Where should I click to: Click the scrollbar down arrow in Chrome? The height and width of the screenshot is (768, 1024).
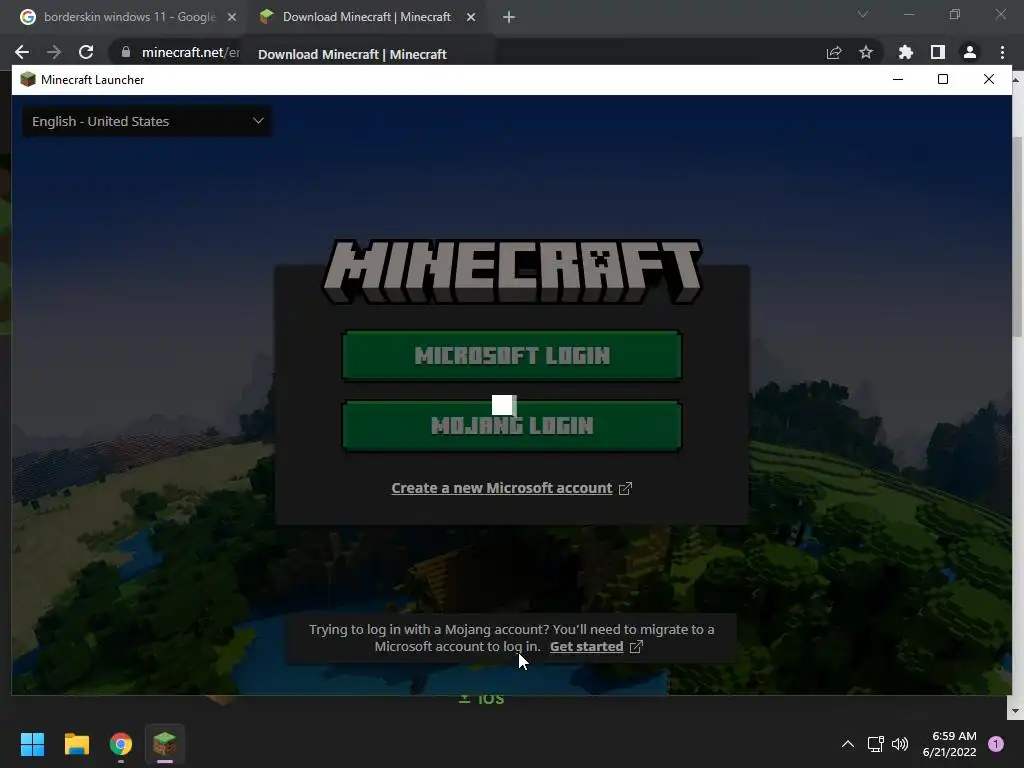(1017, 711)
